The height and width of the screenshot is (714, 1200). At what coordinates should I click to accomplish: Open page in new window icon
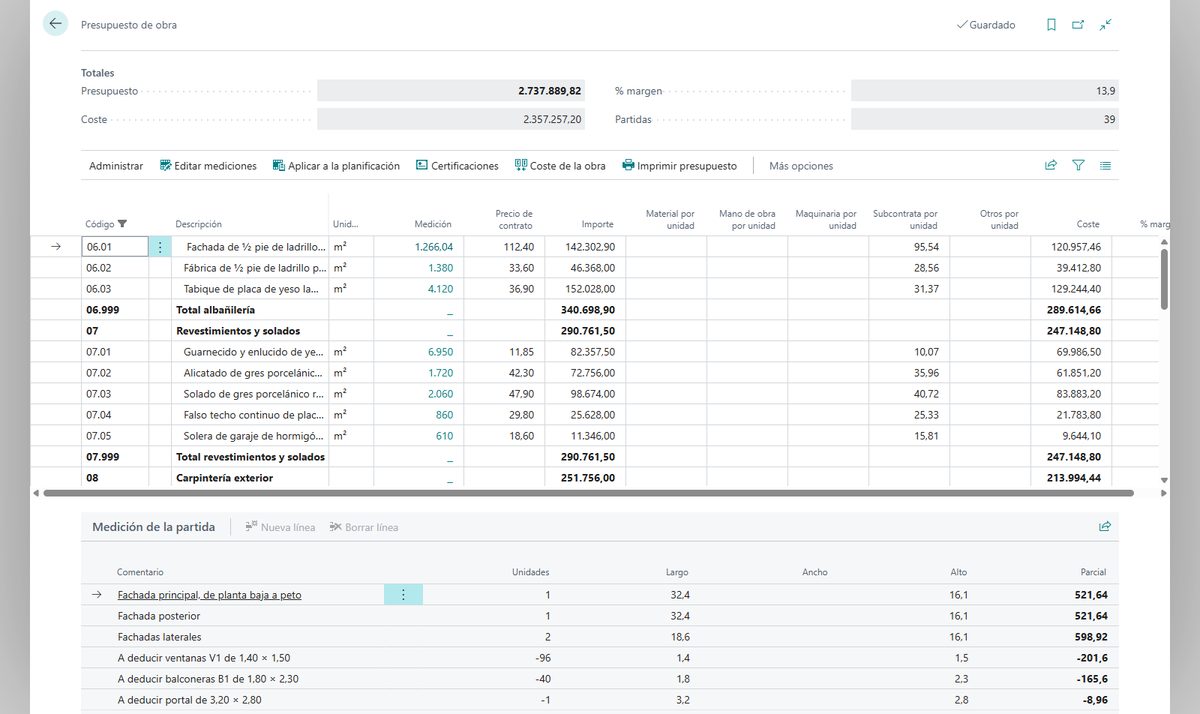pos(1078,25)
